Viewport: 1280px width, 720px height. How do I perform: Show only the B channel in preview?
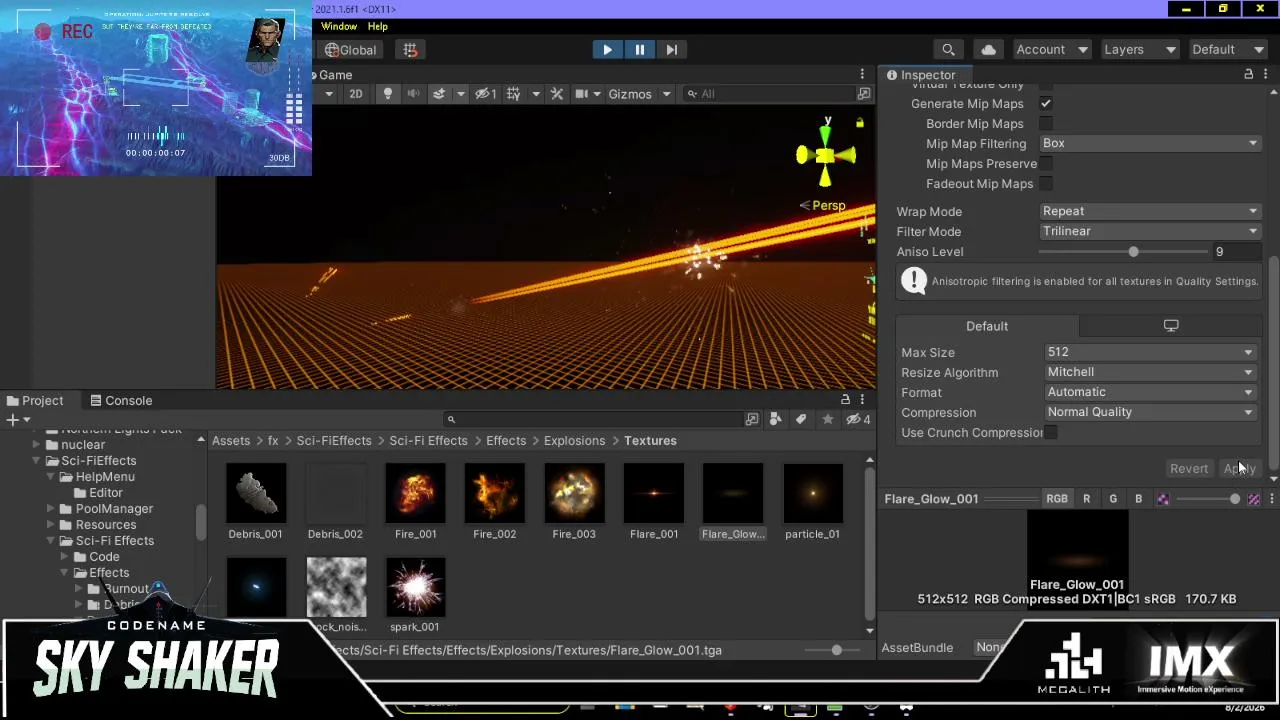1138,498
